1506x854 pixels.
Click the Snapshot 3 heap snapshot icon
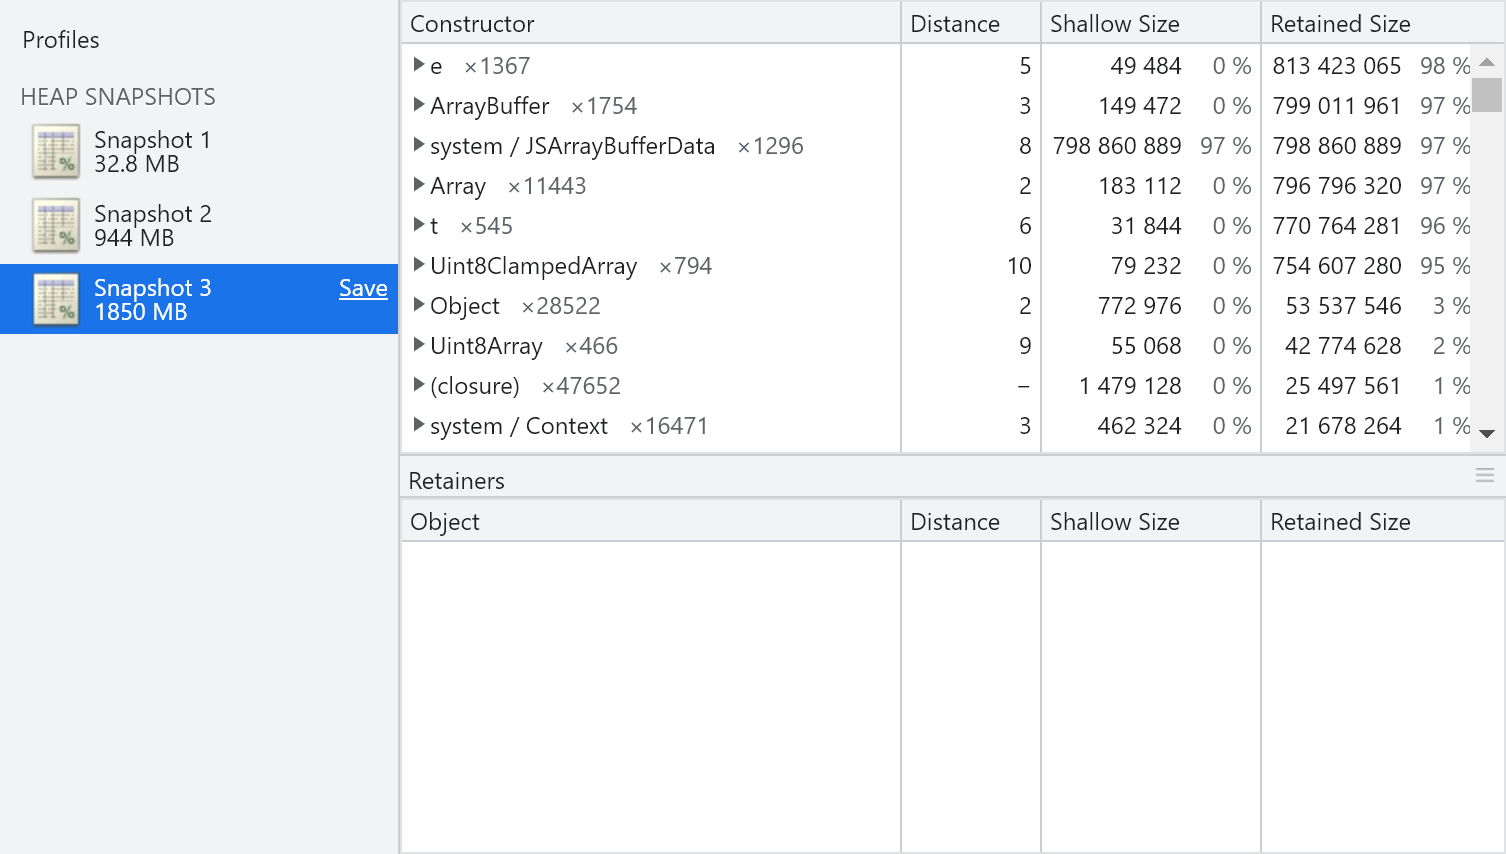[x=56, y=300]
